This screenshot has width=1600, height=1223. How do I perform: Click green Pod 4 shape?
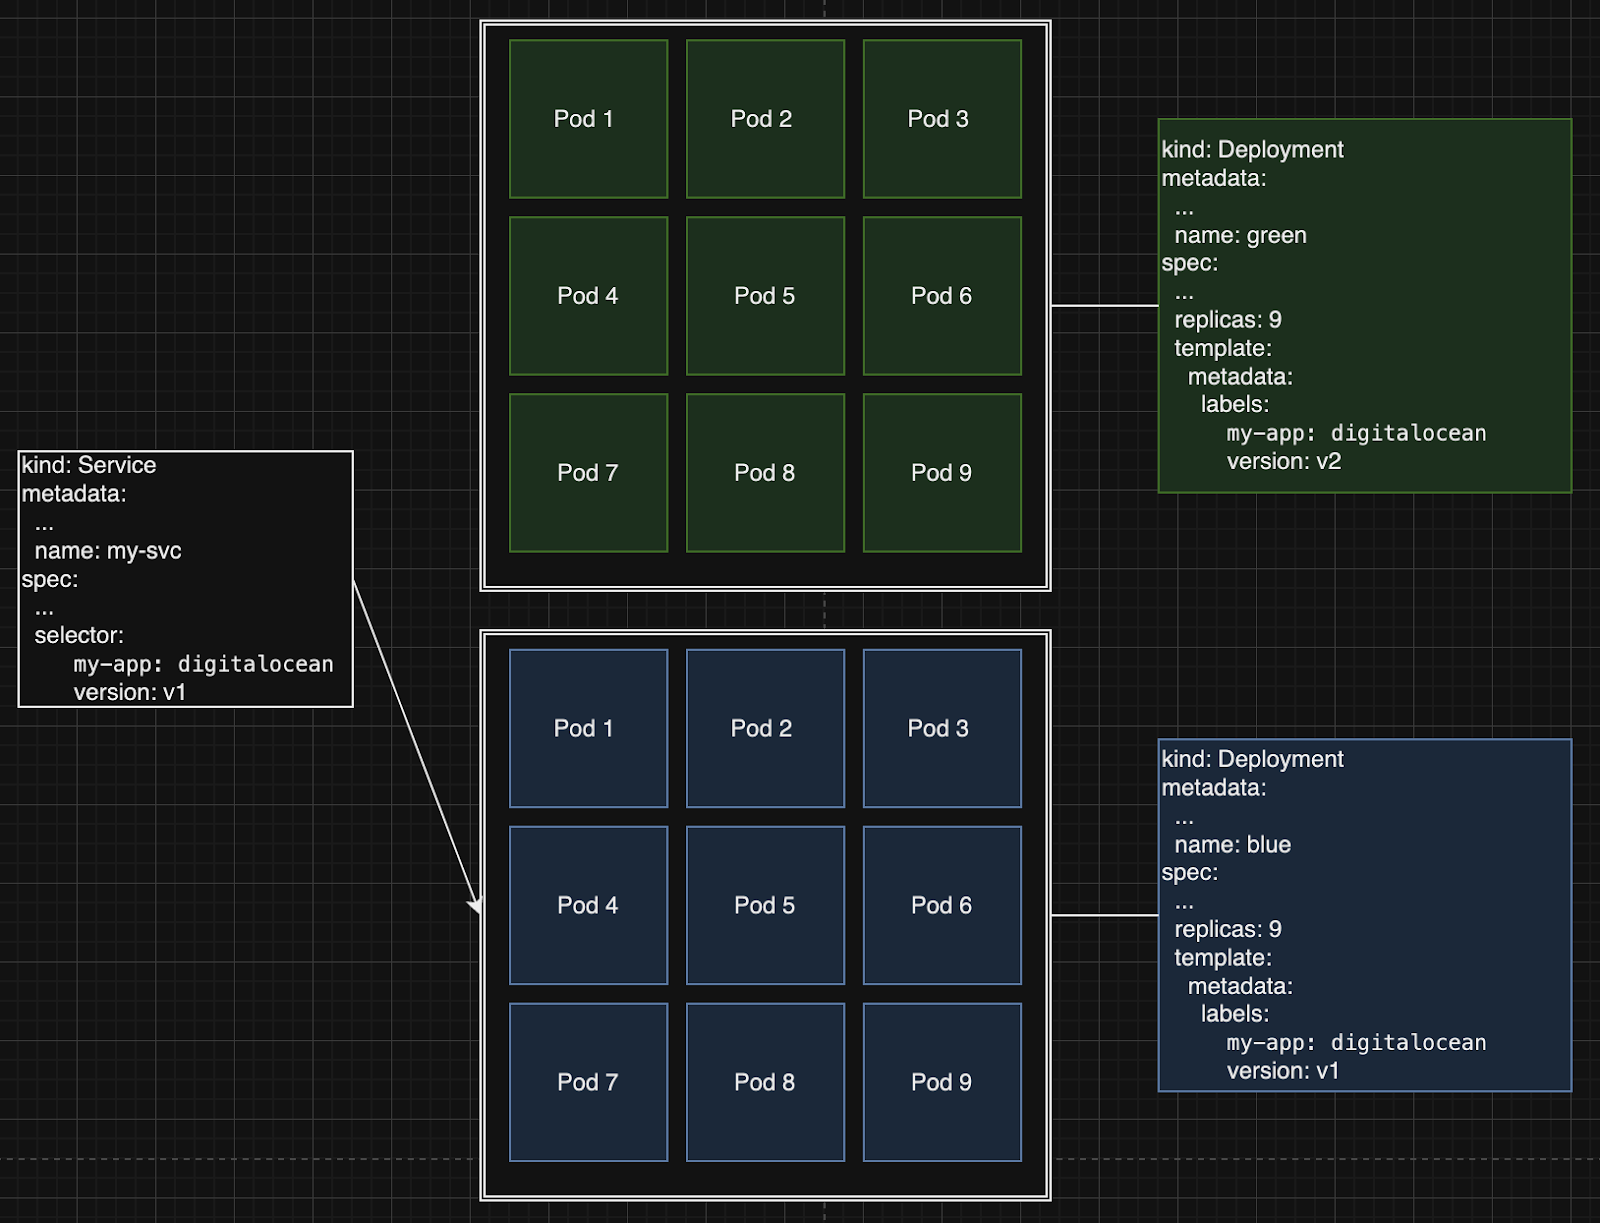tap(588, 296)
